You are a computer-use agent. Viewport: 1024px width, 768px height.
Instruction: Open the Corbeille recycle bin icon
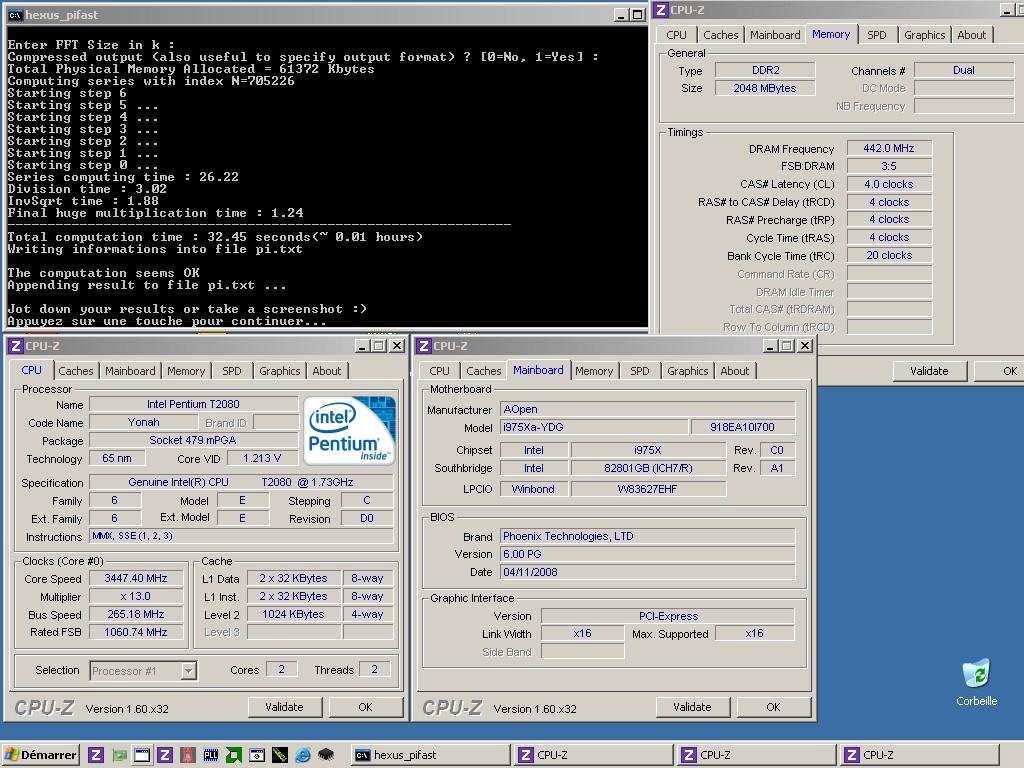tap(976, 682)
